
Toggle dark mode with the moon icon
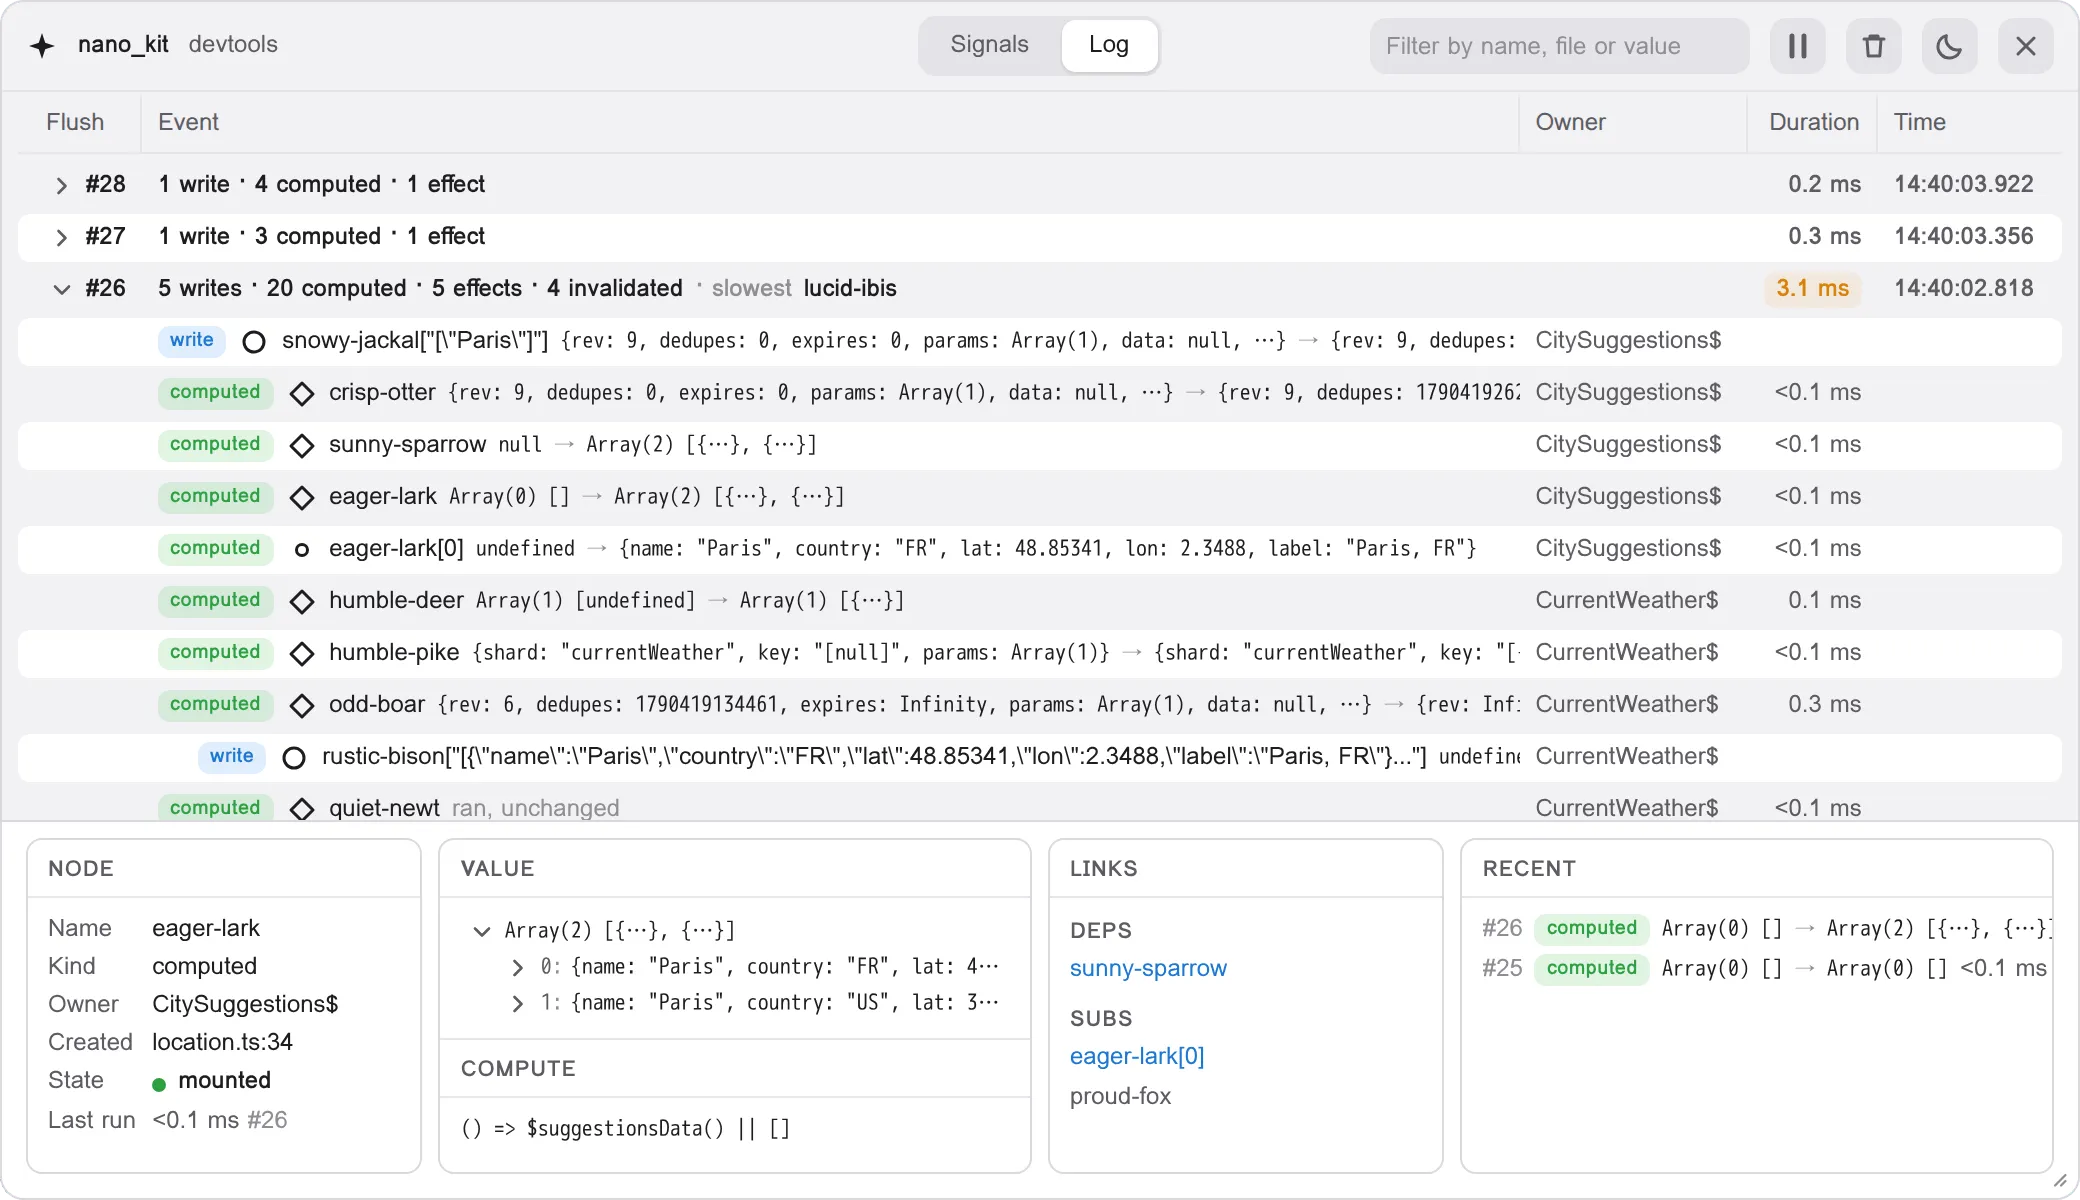[x=1950, y=46]
